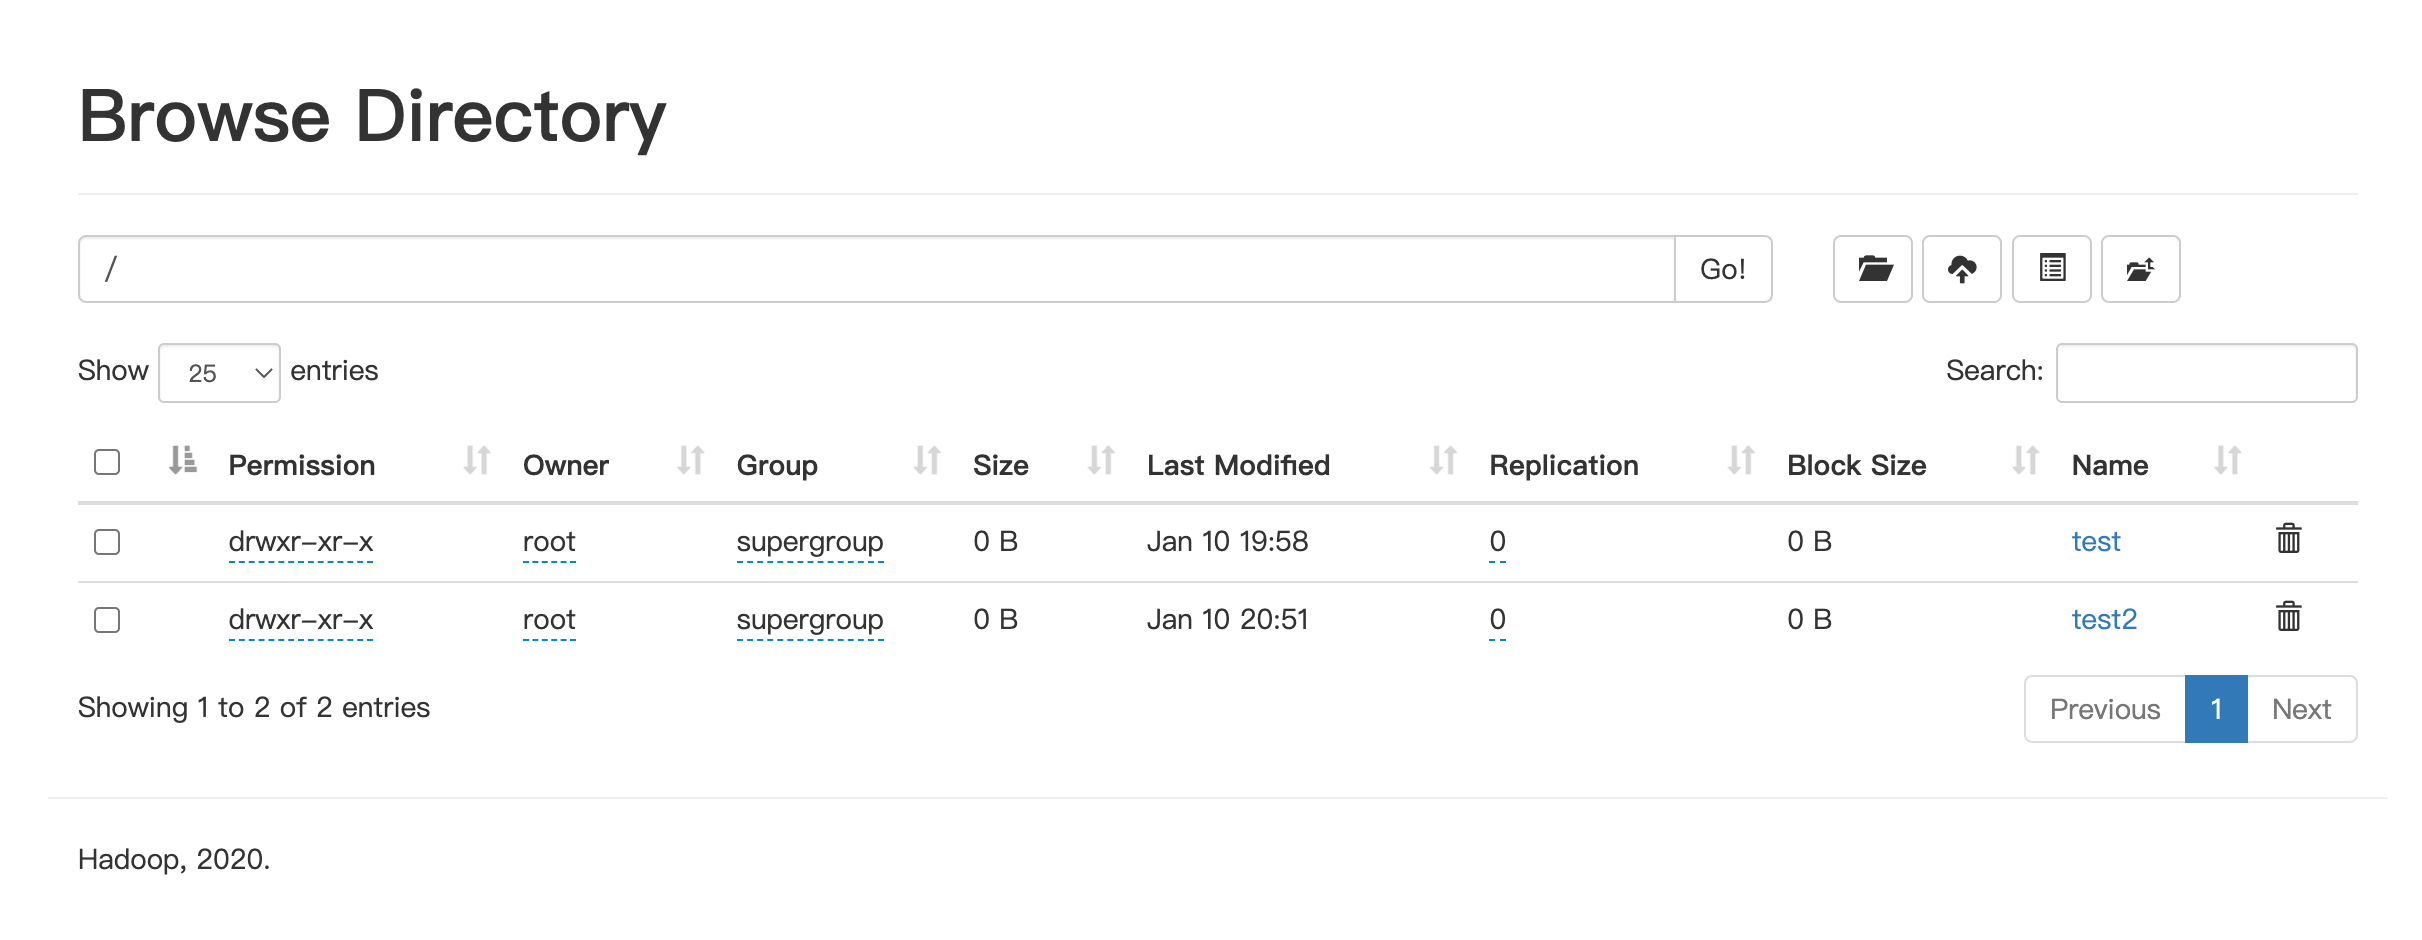
Task: Open the test2 directory link
Action: 2104,619
